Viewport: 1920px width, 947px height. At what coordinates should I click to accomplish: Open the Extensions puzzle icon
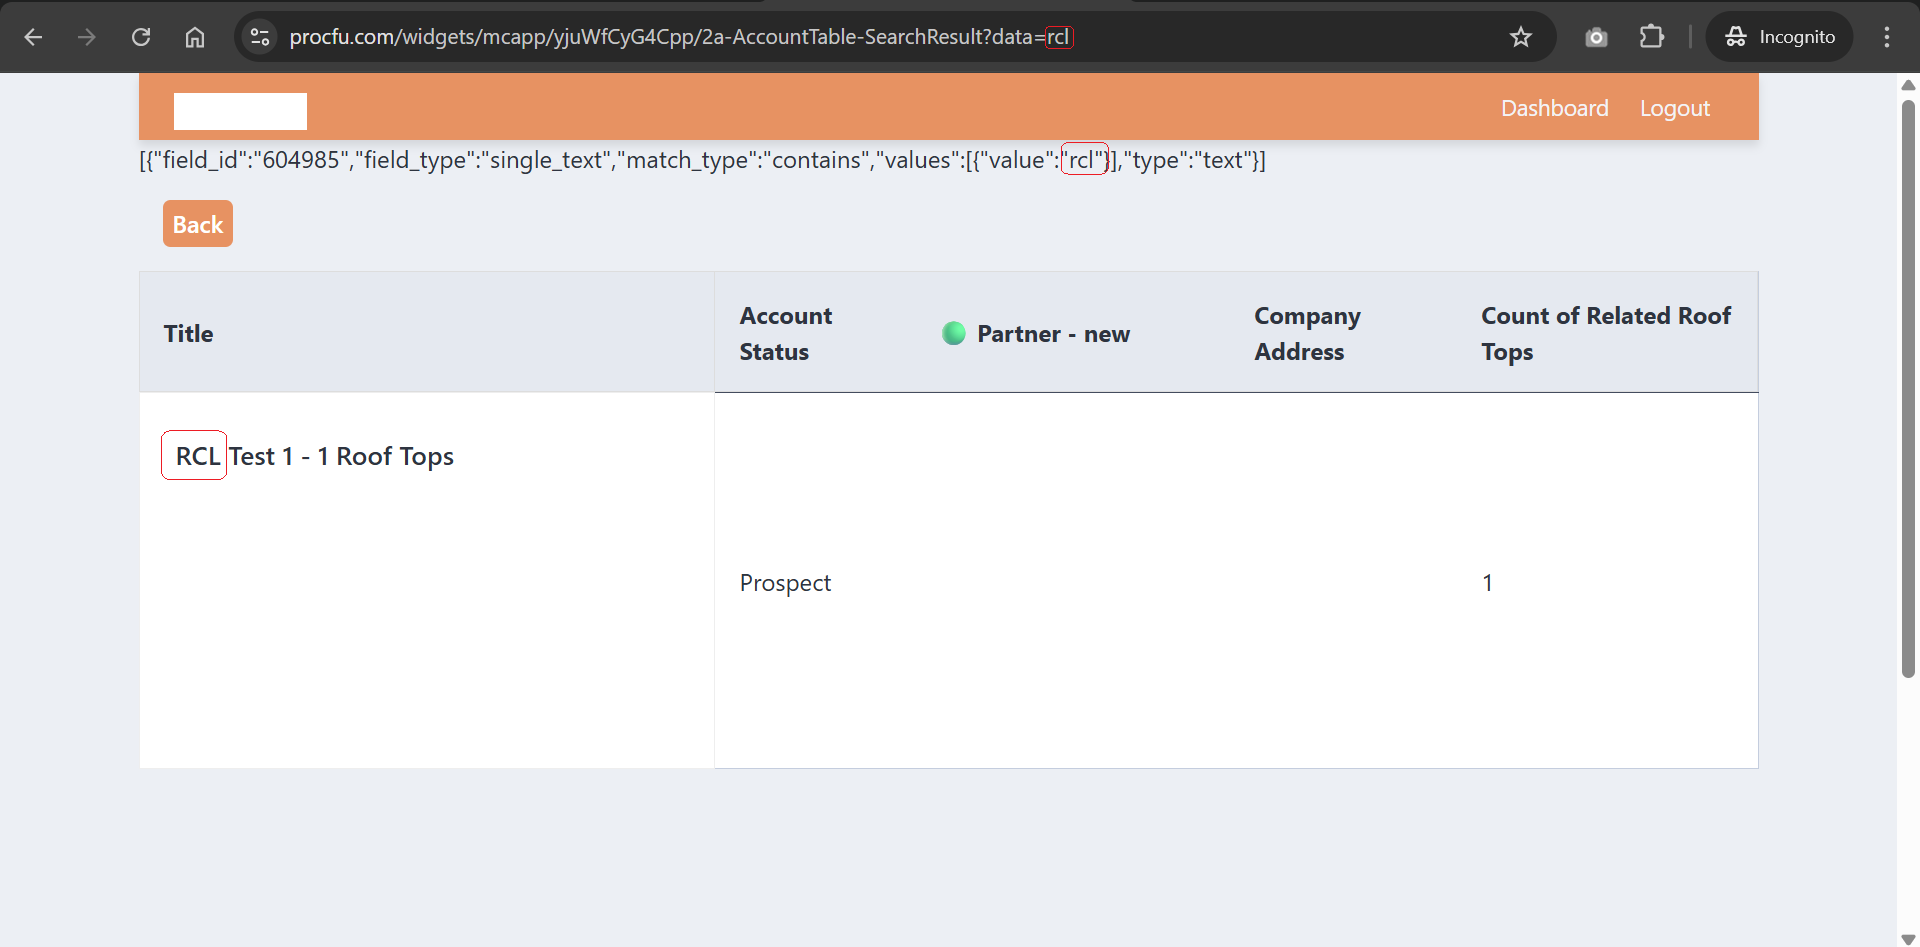[x=1651, y=37]
